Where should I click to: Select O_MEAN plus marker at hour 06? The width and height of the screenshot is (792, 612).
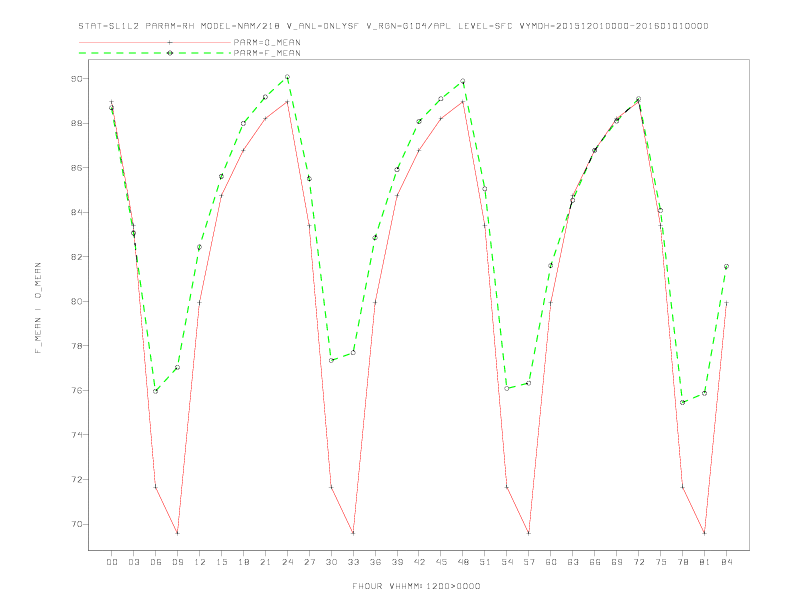[x=156, y=487]
